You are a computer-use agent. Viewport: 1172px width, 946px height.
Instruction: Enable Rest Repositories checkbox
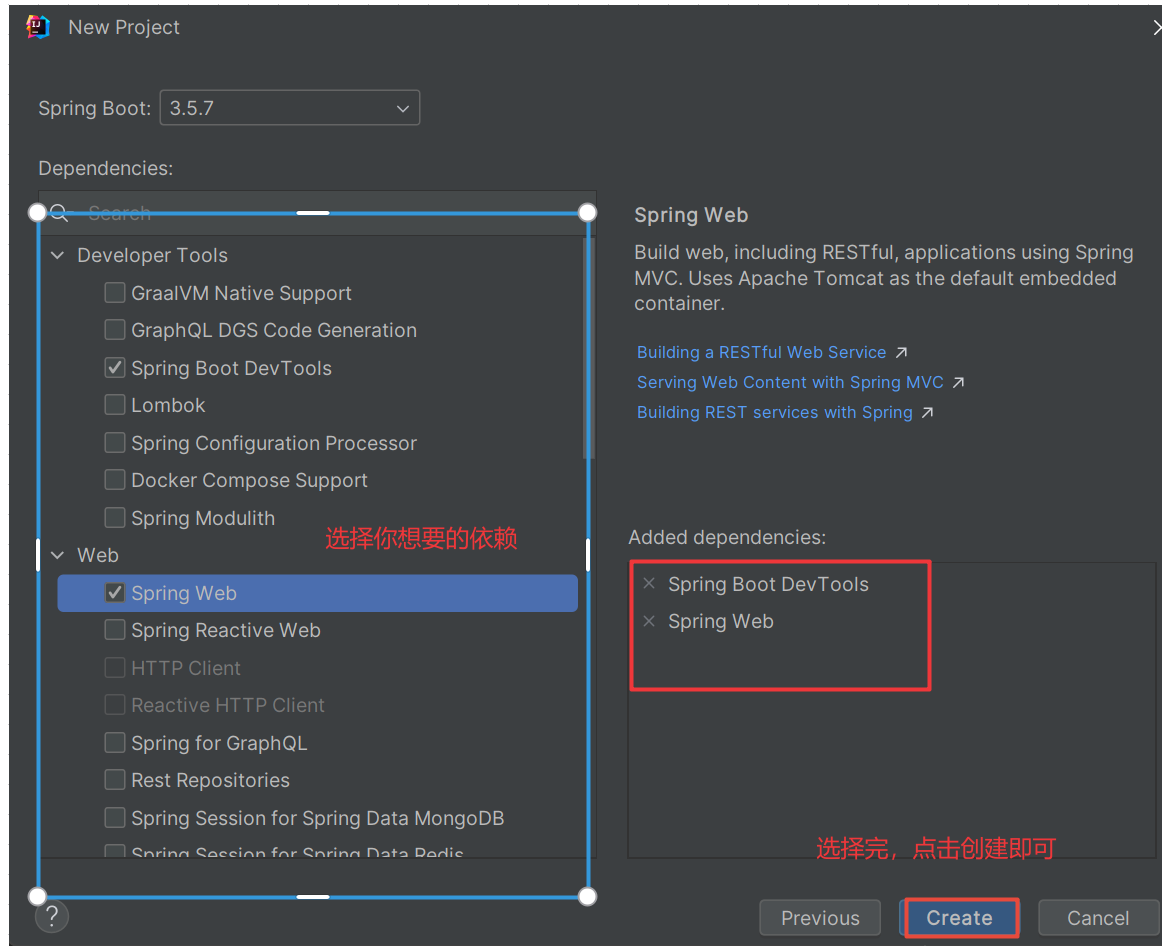tap(115, 780)
